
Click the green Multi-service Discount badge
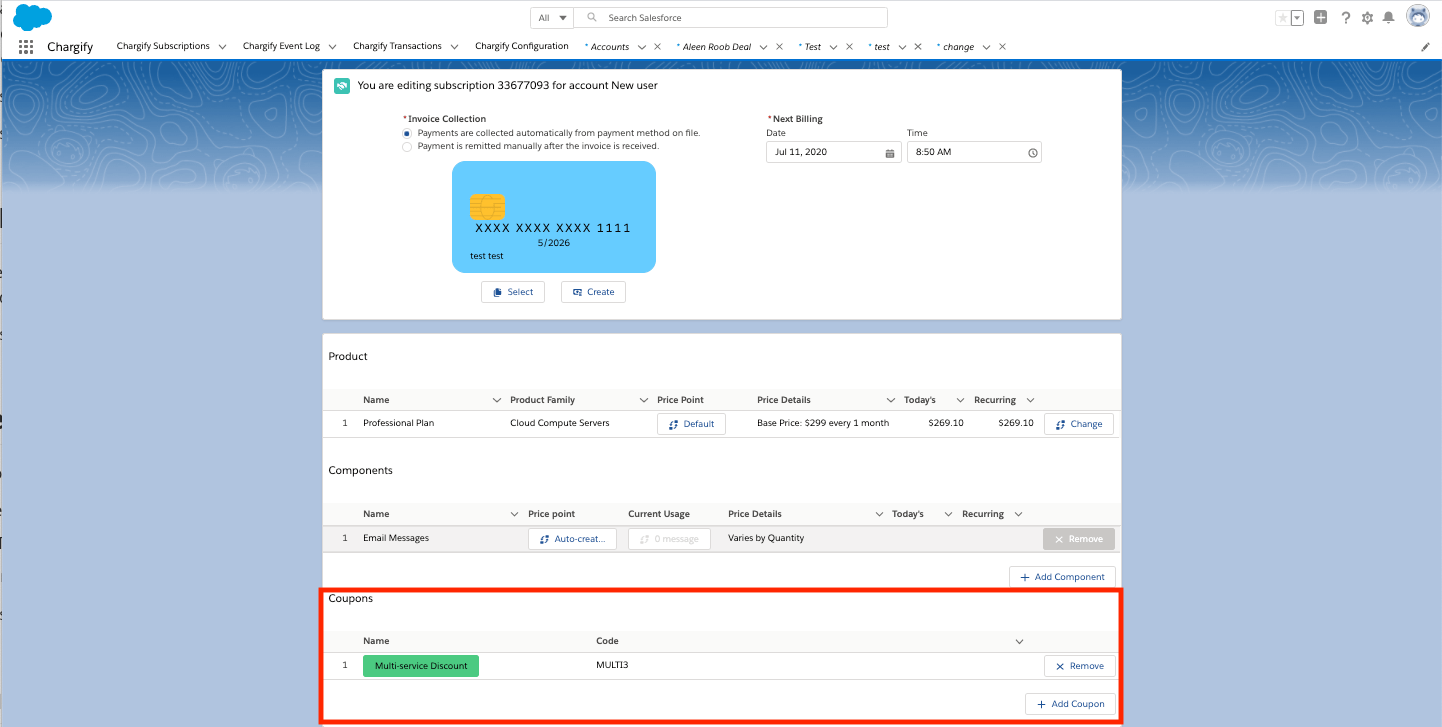[x=421, y=666]
